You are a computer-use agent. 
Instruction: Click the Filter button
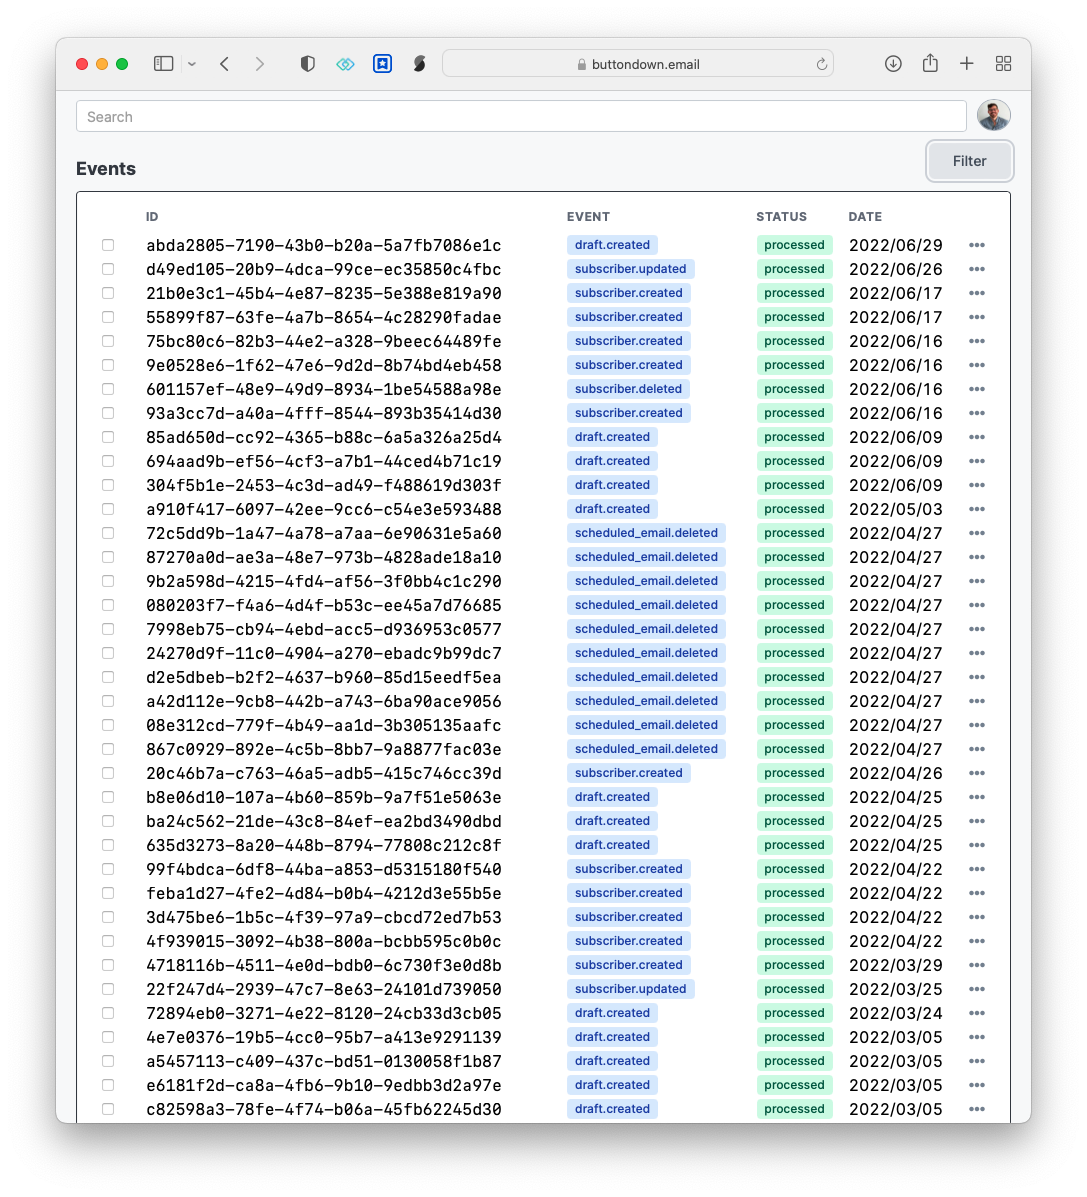coord(969,161)
